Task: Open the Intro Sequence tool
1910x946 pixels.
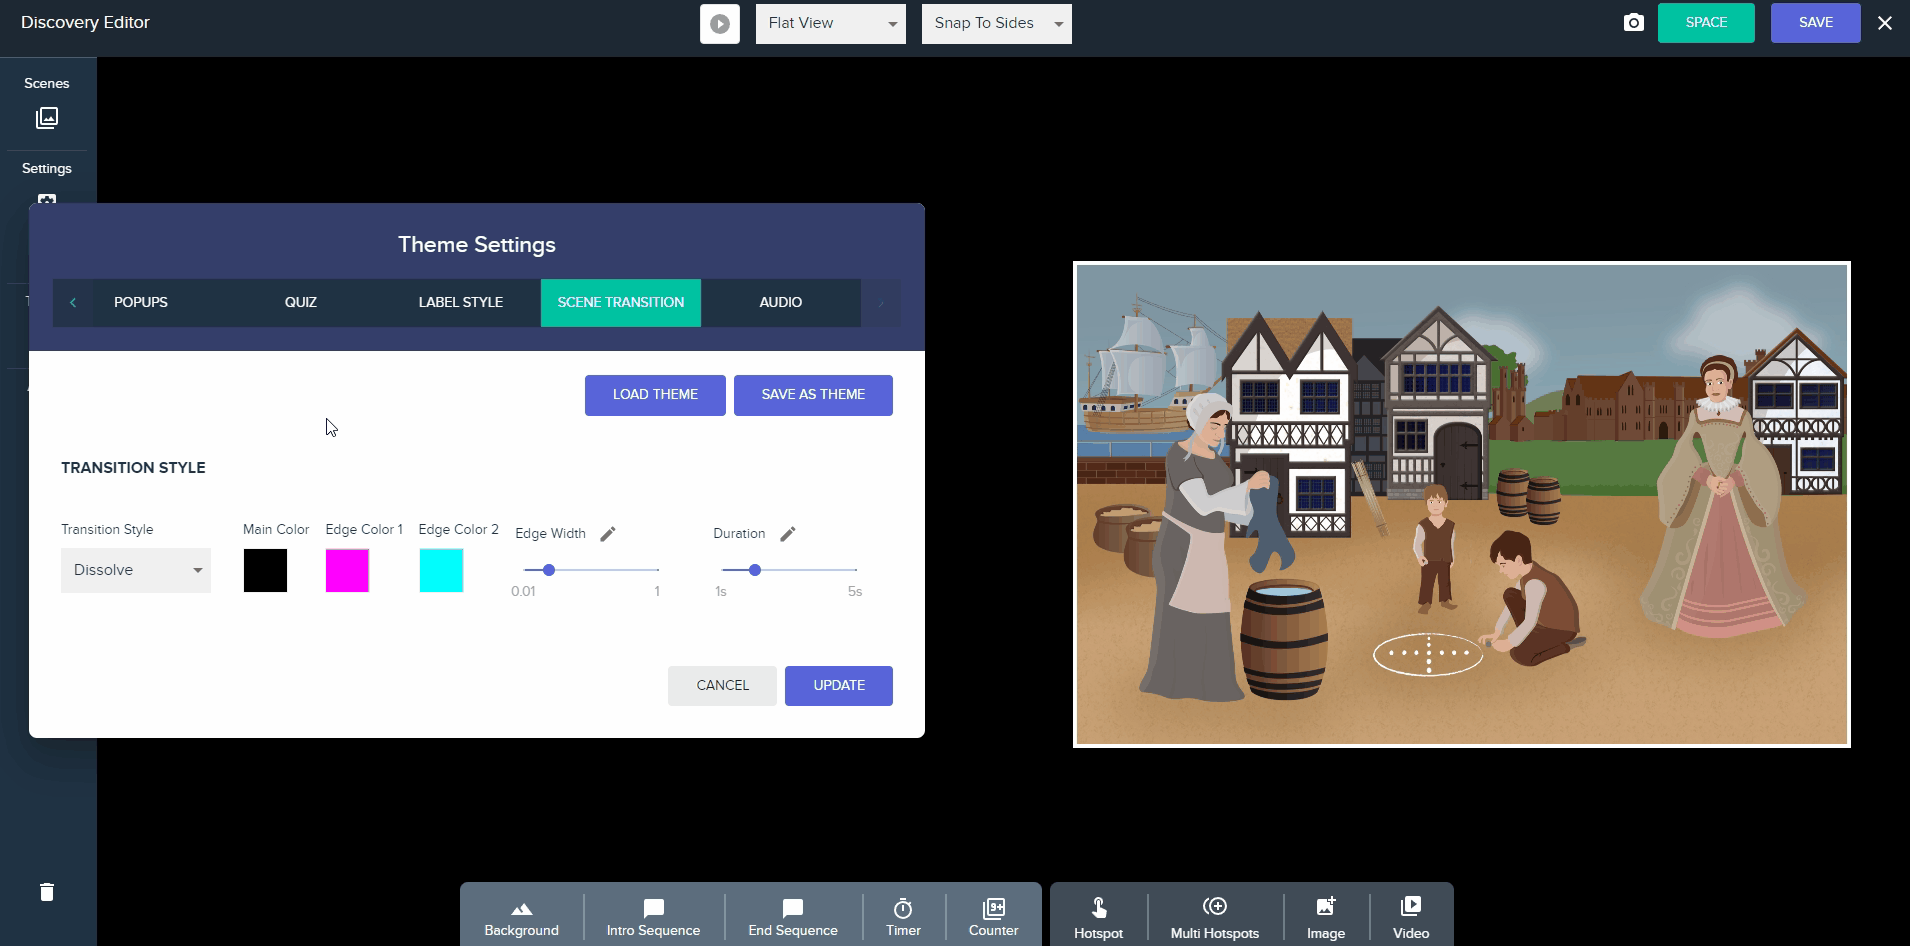Action: [653, 918]
